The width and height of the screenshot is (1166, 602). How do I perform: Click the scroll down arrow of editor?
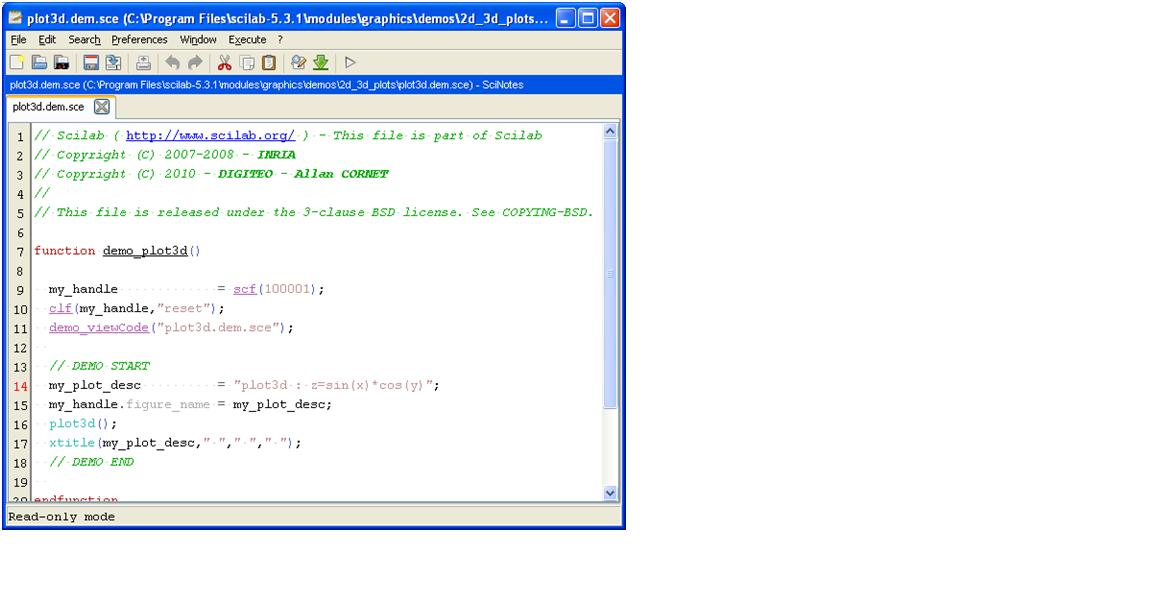point(611,493)
